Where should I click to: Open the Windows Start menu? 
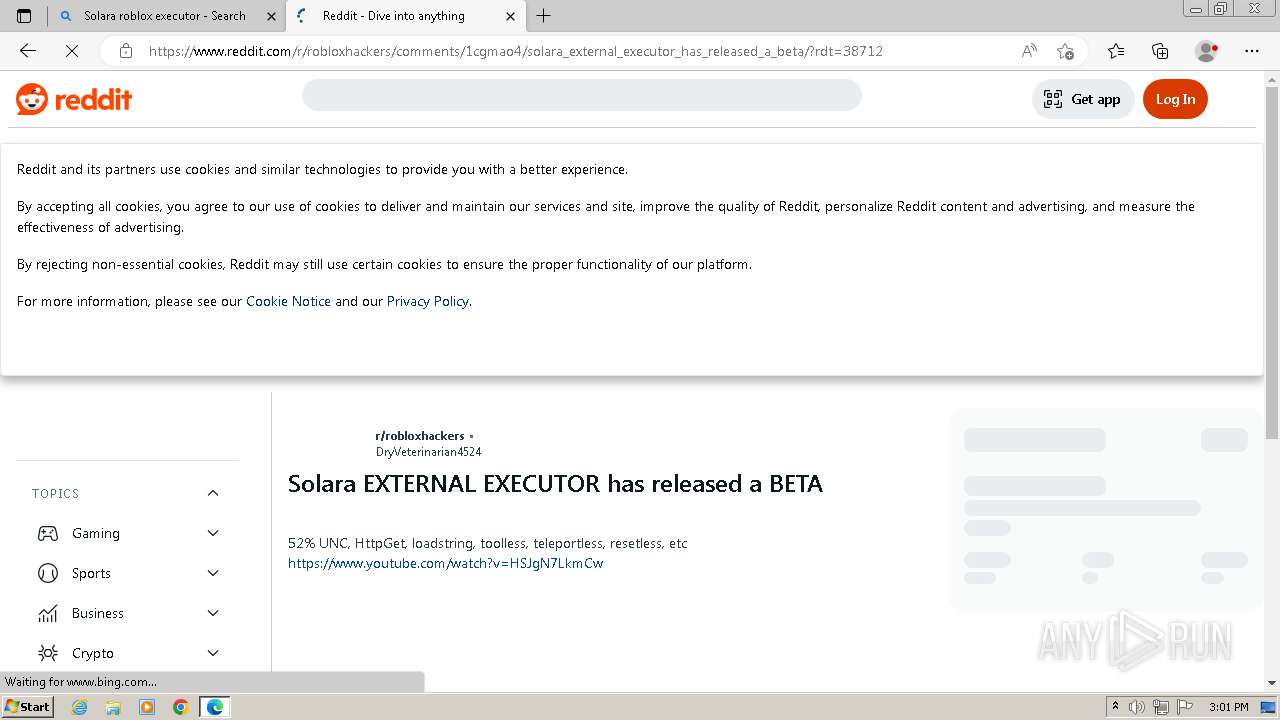tap(28, 707)
